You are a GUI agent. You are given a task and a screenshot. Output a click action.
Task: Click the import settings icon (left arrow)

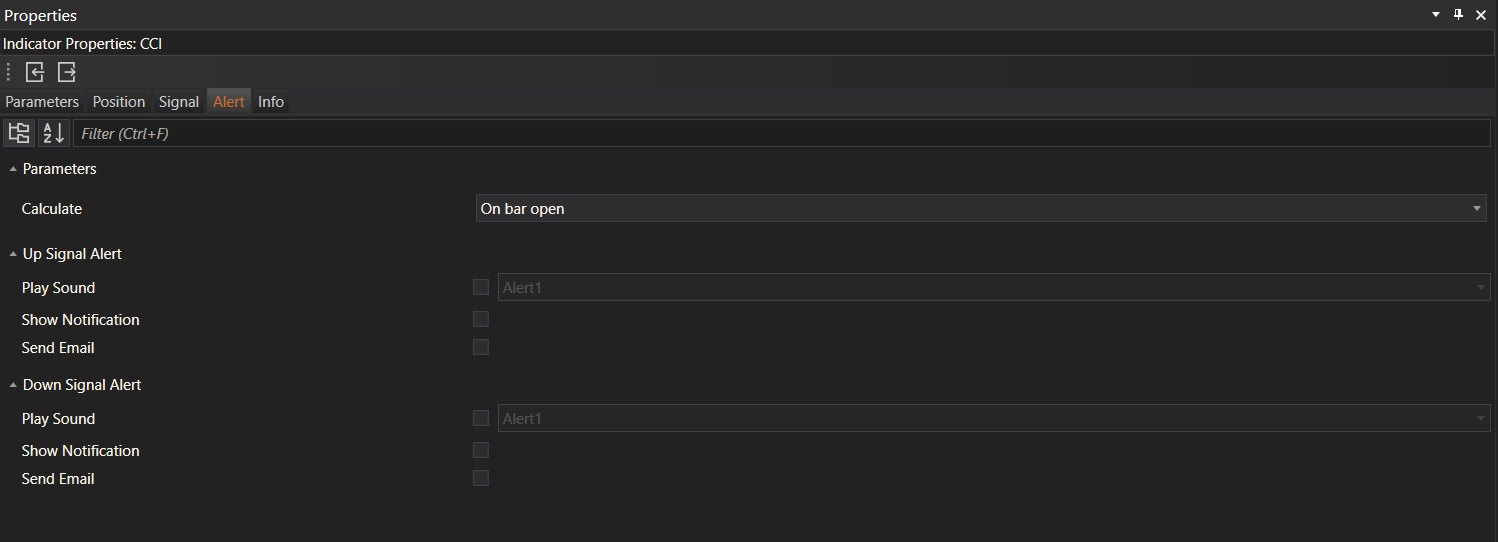[x=35, y=72]
